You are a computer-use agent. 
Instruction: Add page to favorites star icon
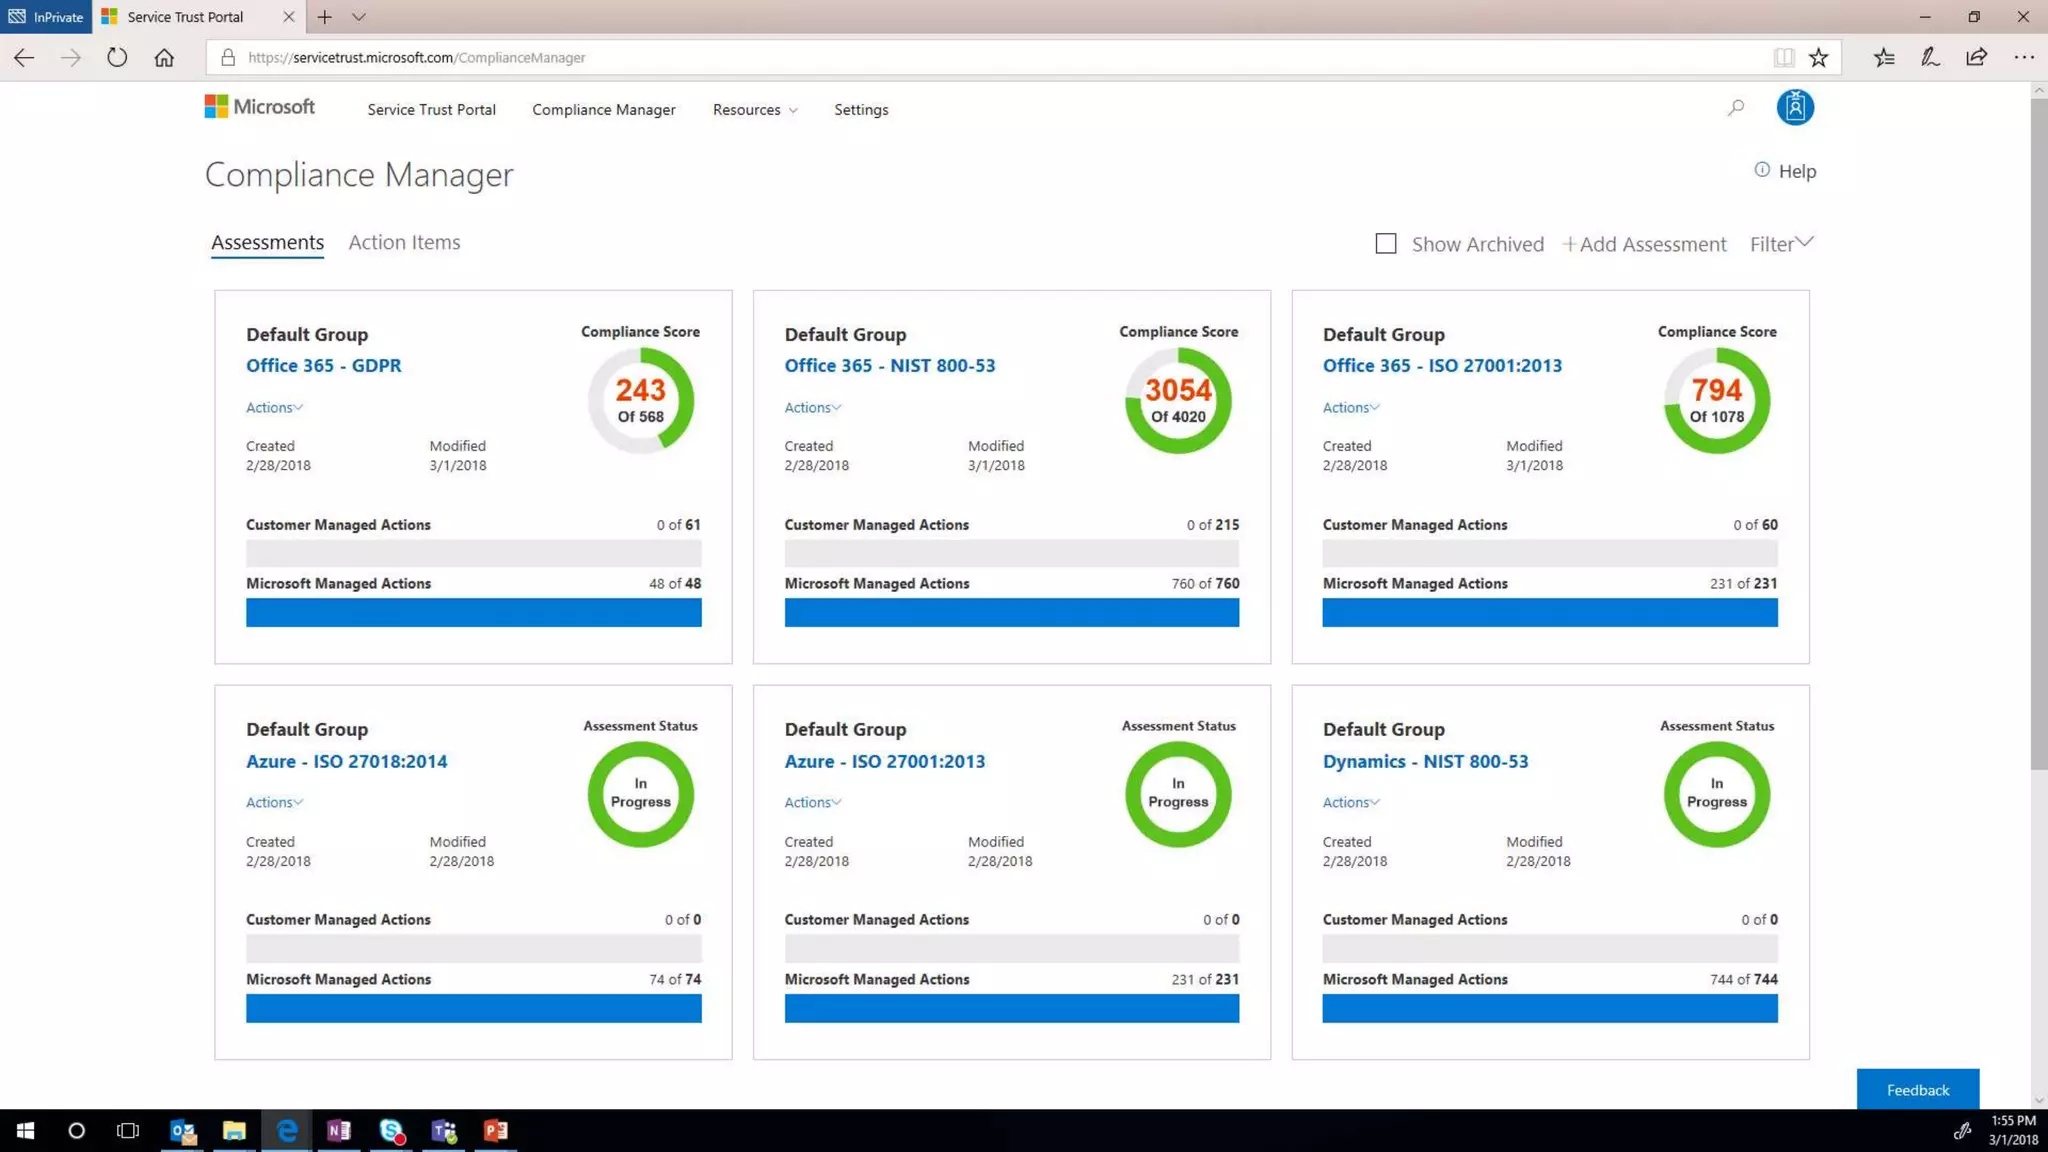[1818, 58]
